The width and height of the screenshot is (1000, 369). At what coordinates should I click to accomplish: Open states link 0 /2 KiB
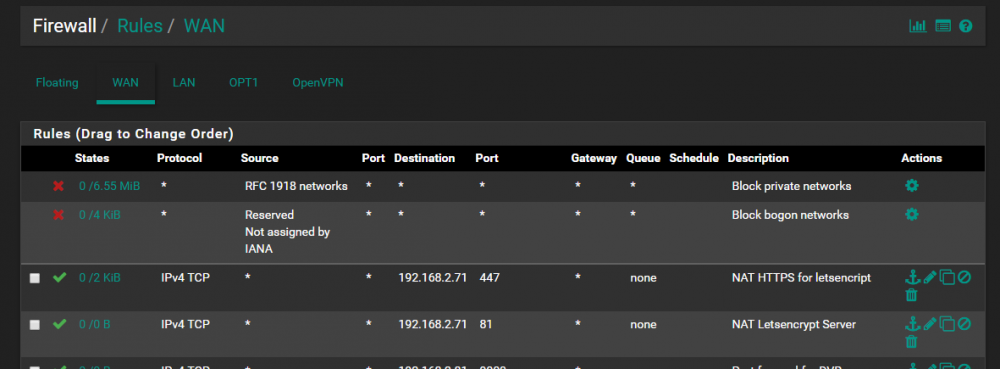click(99, 278)
